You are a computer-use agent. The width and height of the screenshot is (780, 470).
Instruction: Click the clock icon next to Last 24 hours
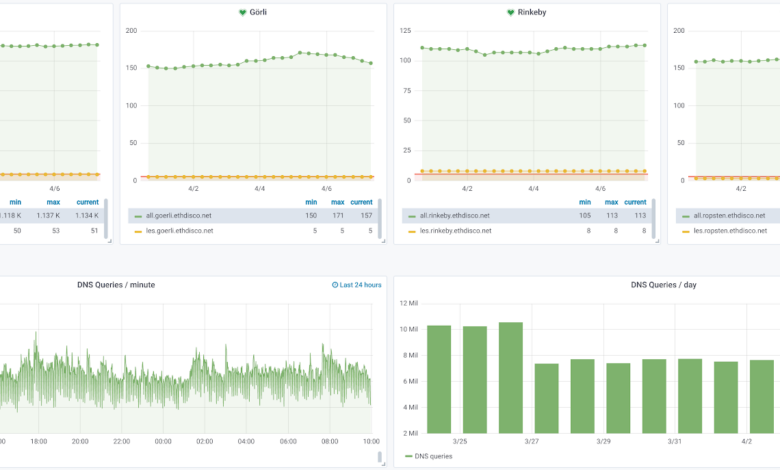click(x=335, y=285)
